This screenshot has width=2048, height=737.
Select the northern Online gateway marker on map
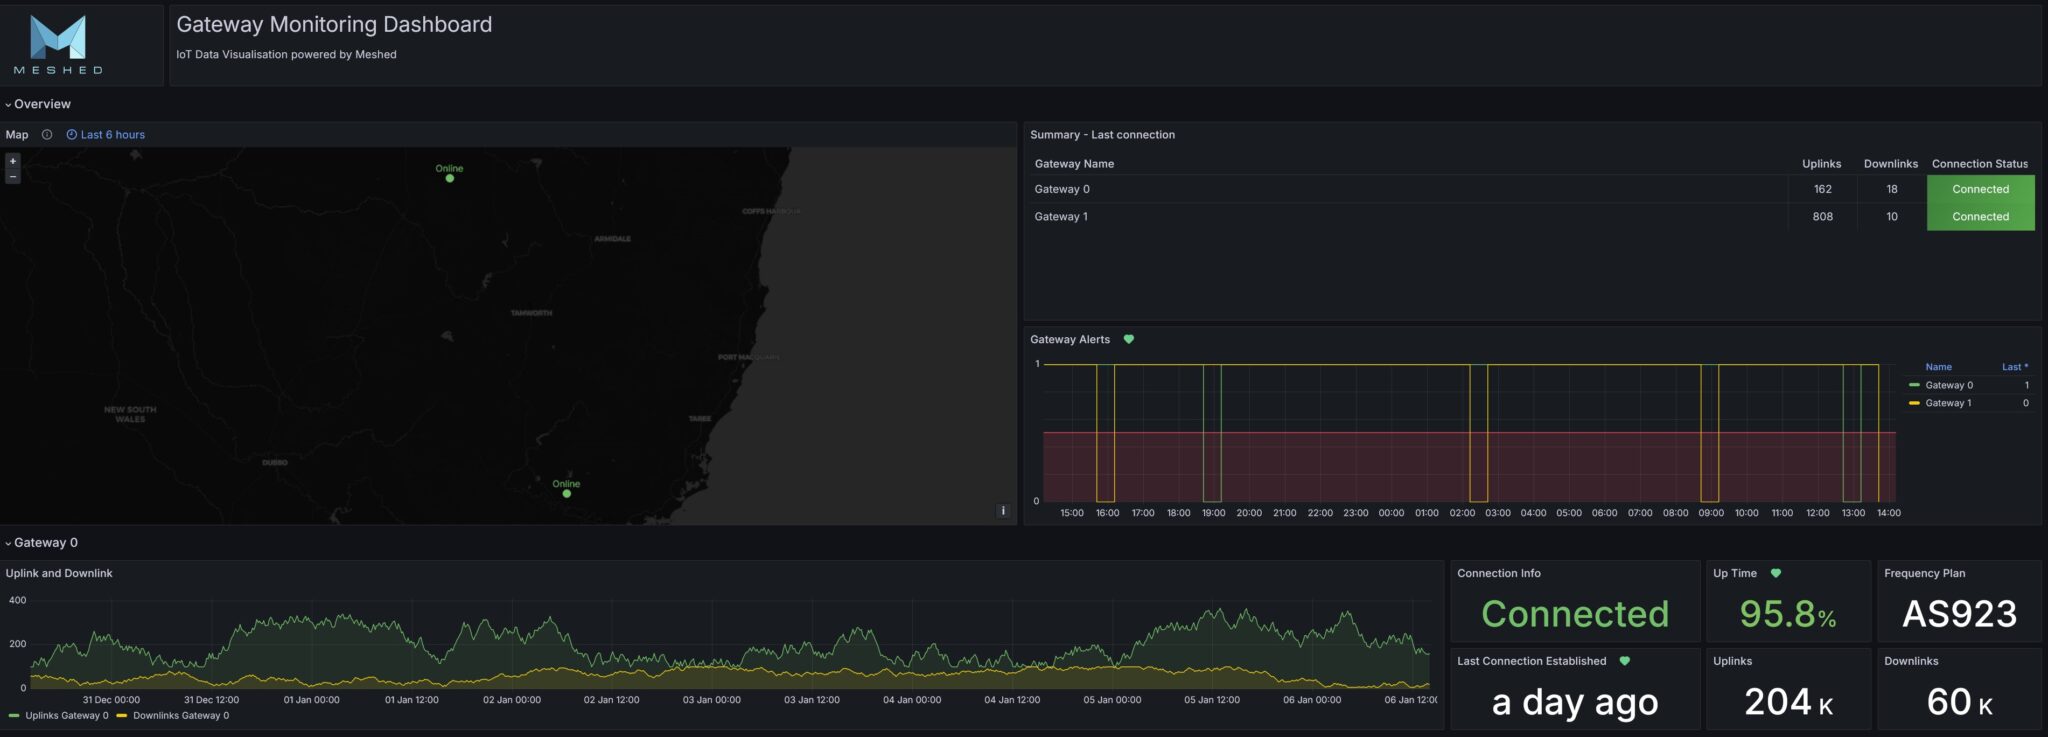pos(450,178)
